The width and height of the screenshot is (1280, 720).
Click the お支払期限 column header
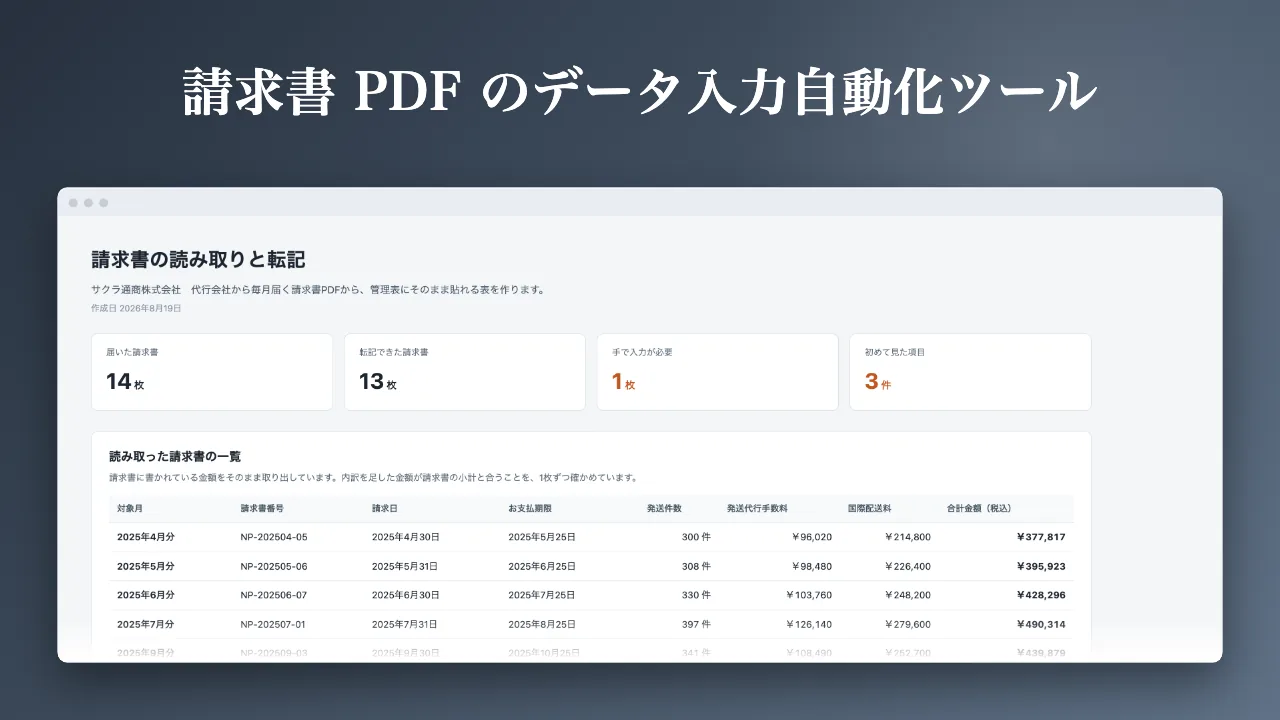pyautogui.click(x=530, y=509)
